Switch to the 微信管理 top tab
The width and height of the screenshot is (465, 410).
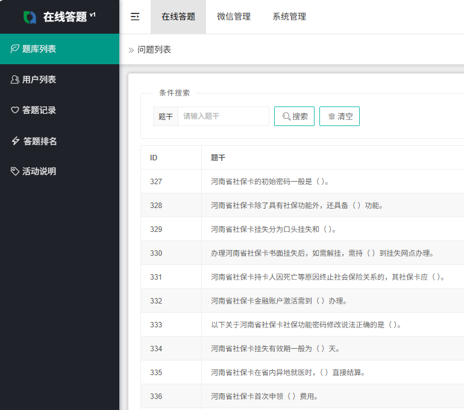(x=234, y=17)
